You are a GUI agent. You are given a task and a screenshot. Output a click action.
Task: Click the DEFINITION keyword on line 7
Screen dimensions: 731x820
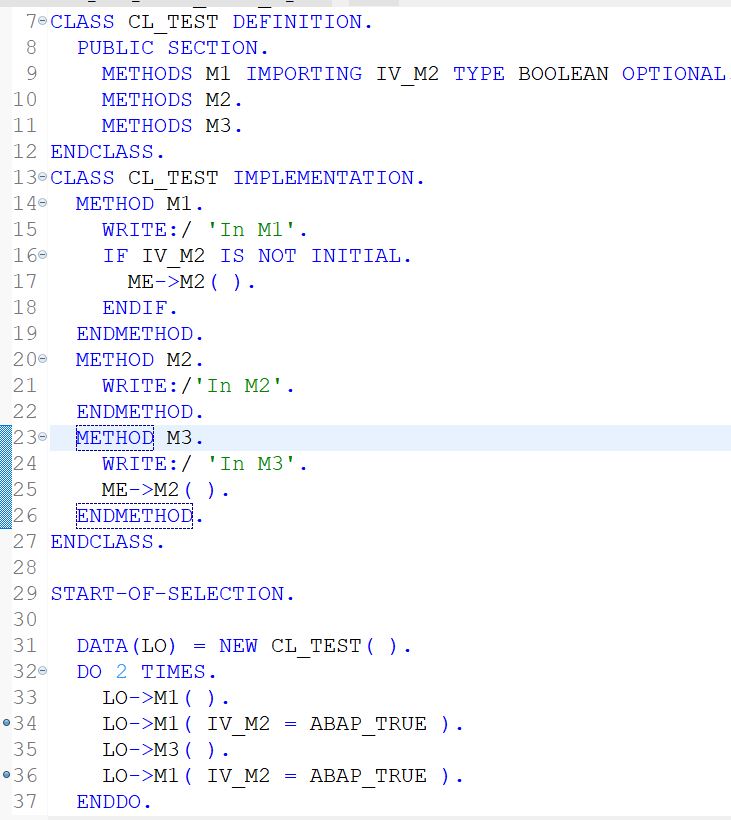[x=297, y=22]
